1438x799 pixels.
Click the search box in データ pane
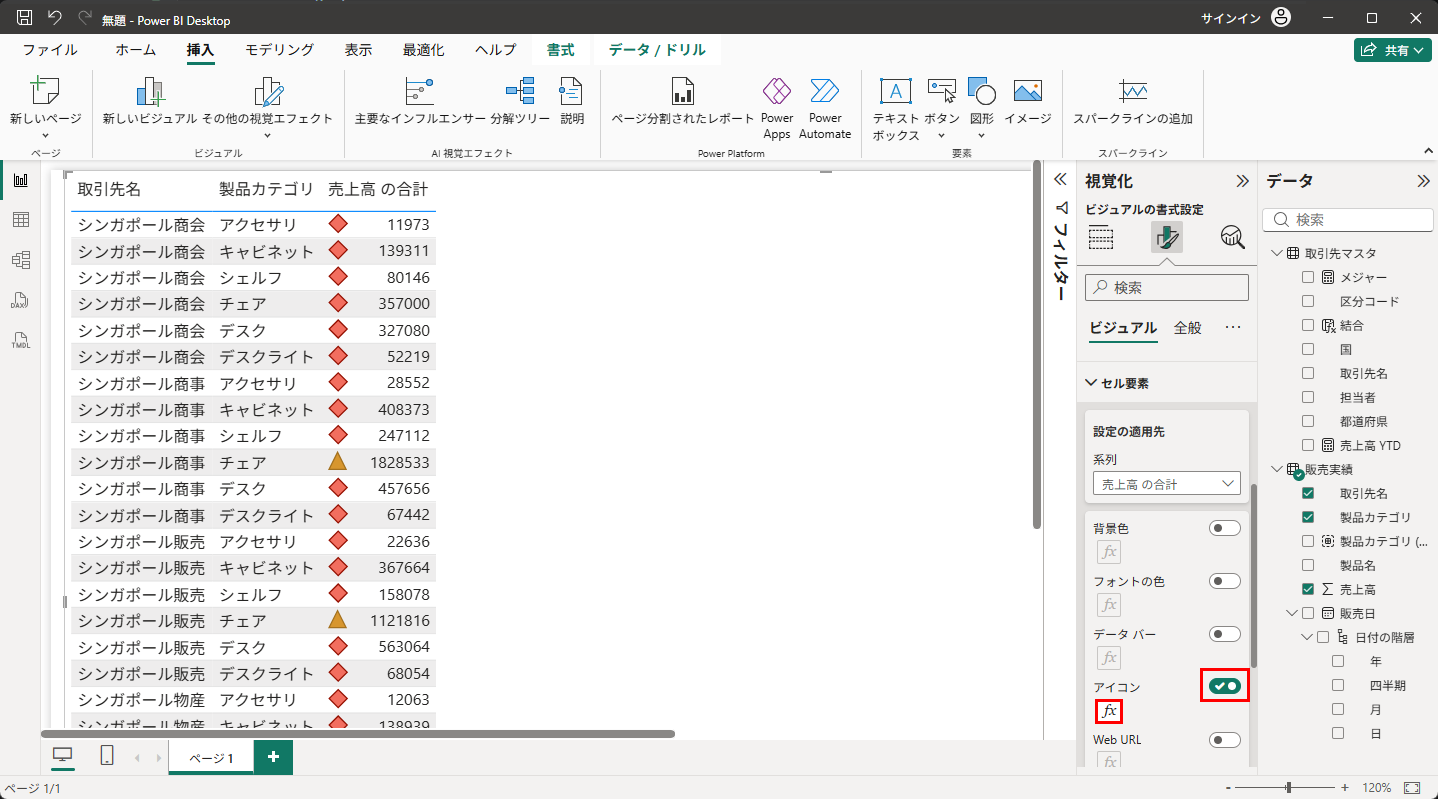pos(1348,220)
